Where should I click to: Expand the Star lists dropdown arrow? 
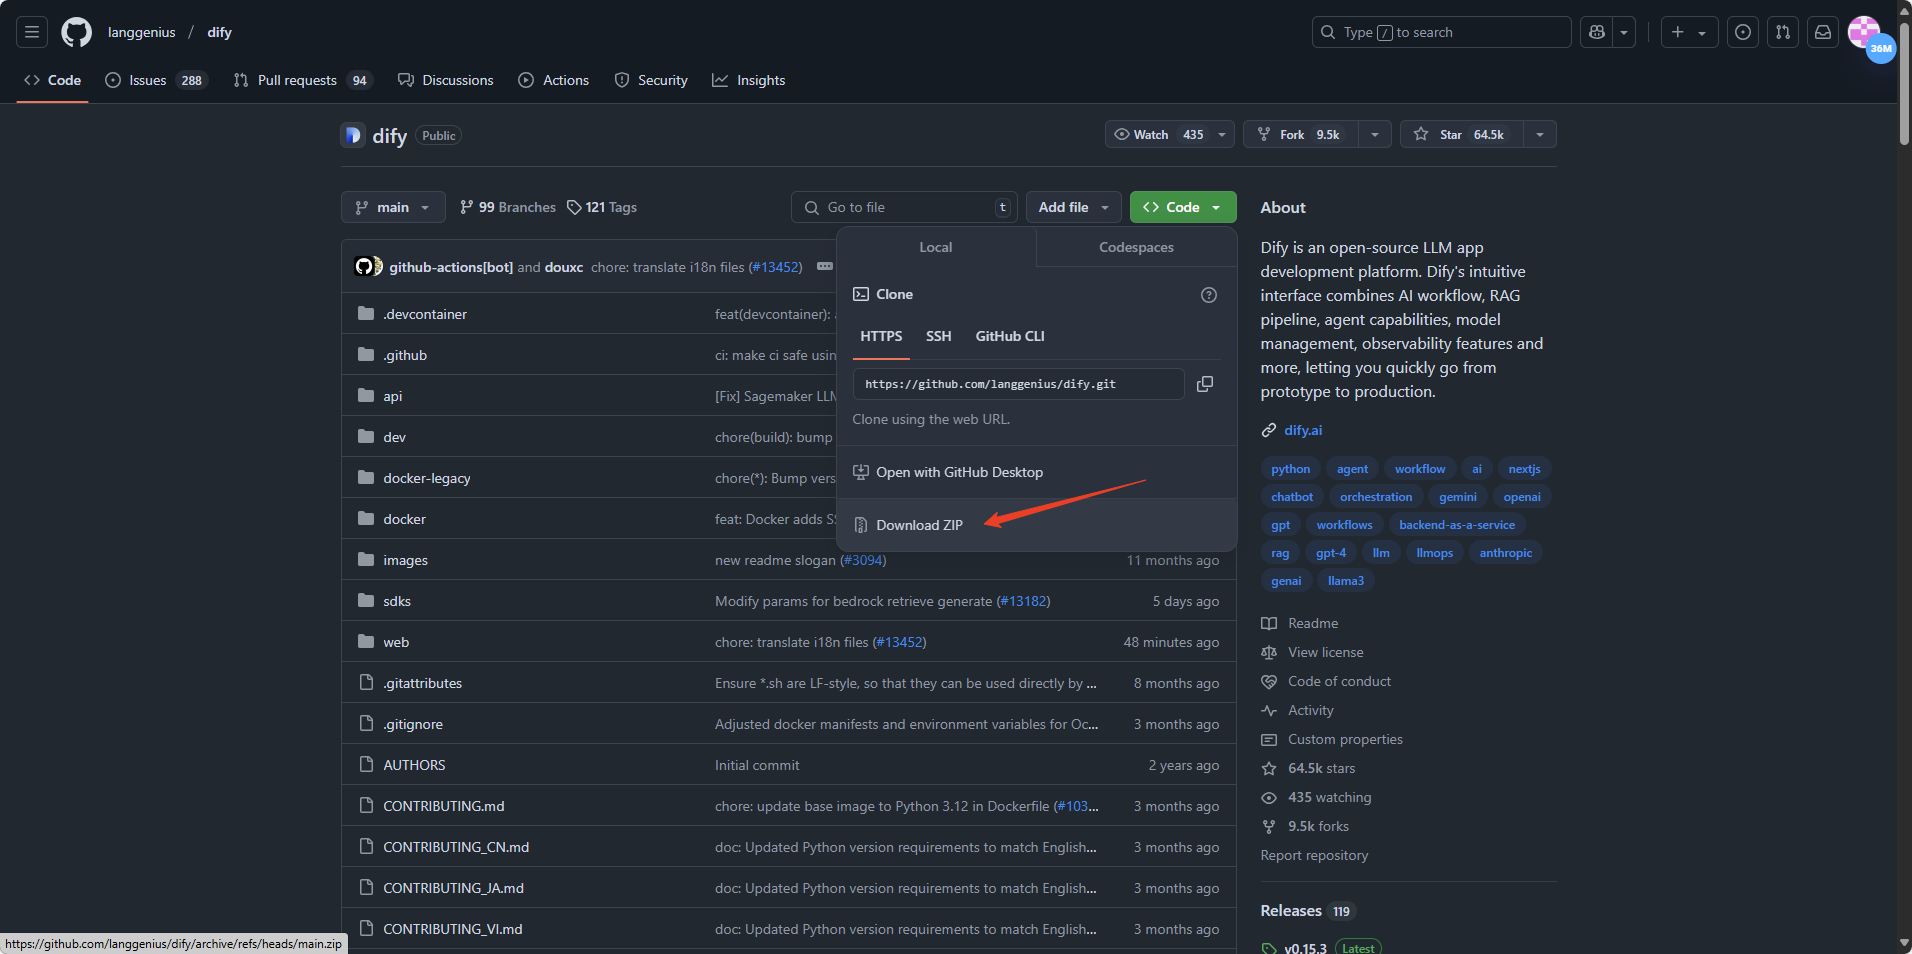tap(1540, 134)
